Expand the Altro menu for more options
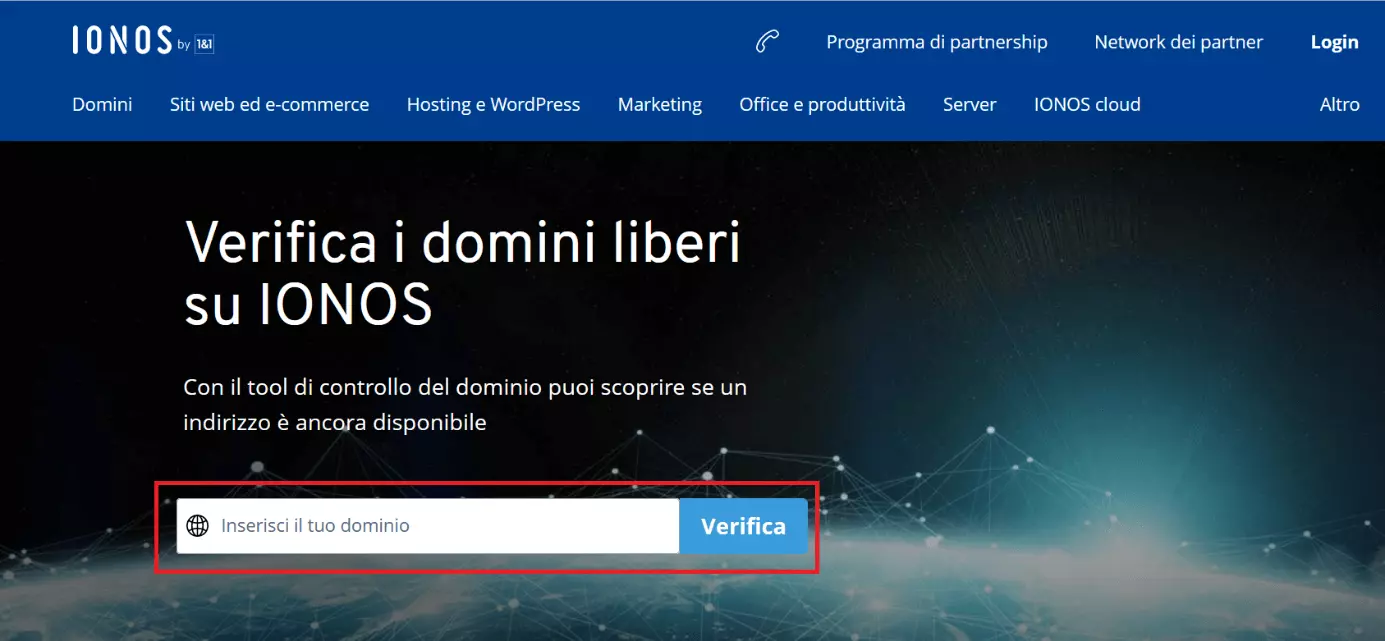 (x=1339, y=104)
